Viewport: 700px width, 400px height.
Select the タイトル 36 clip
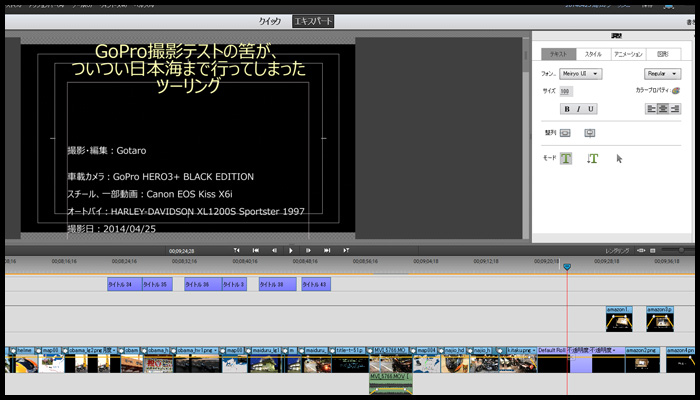(203, 284)
